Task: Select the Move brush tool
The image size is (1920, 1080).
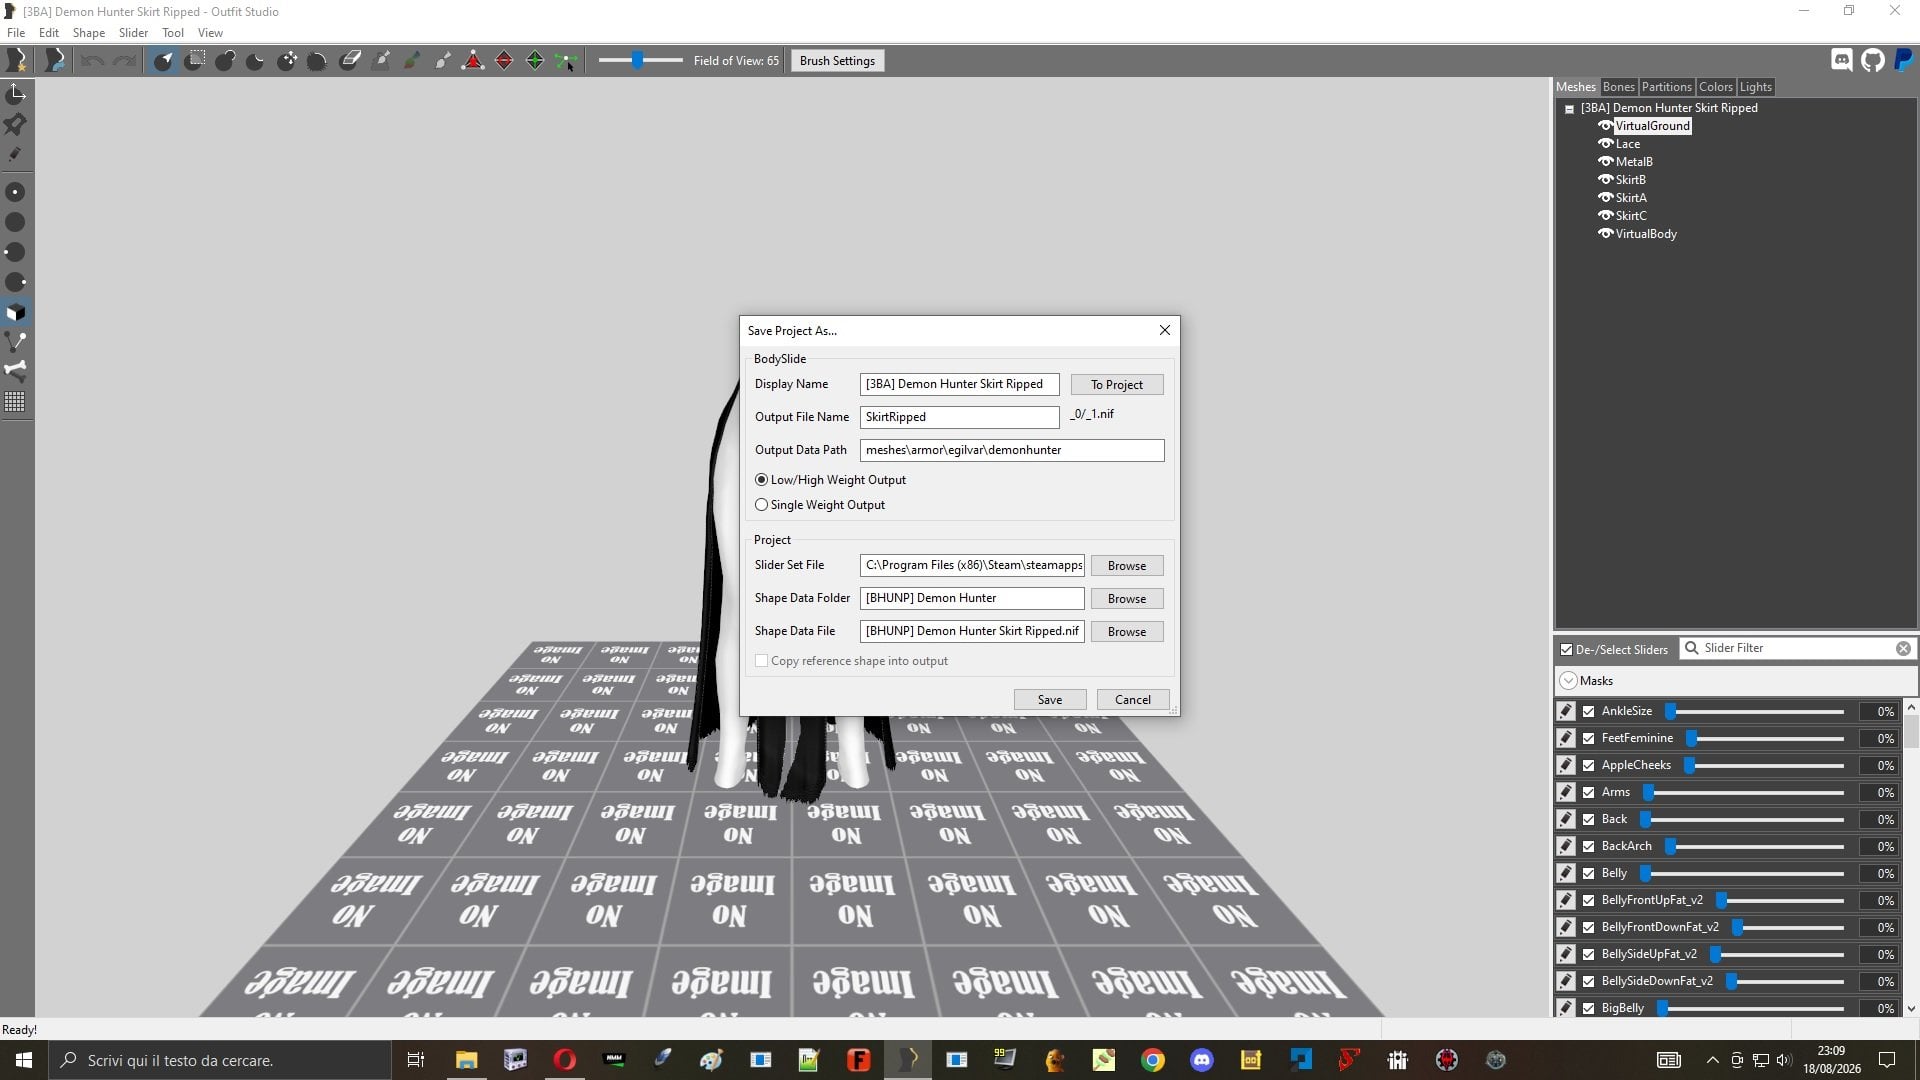Action: 287,61
